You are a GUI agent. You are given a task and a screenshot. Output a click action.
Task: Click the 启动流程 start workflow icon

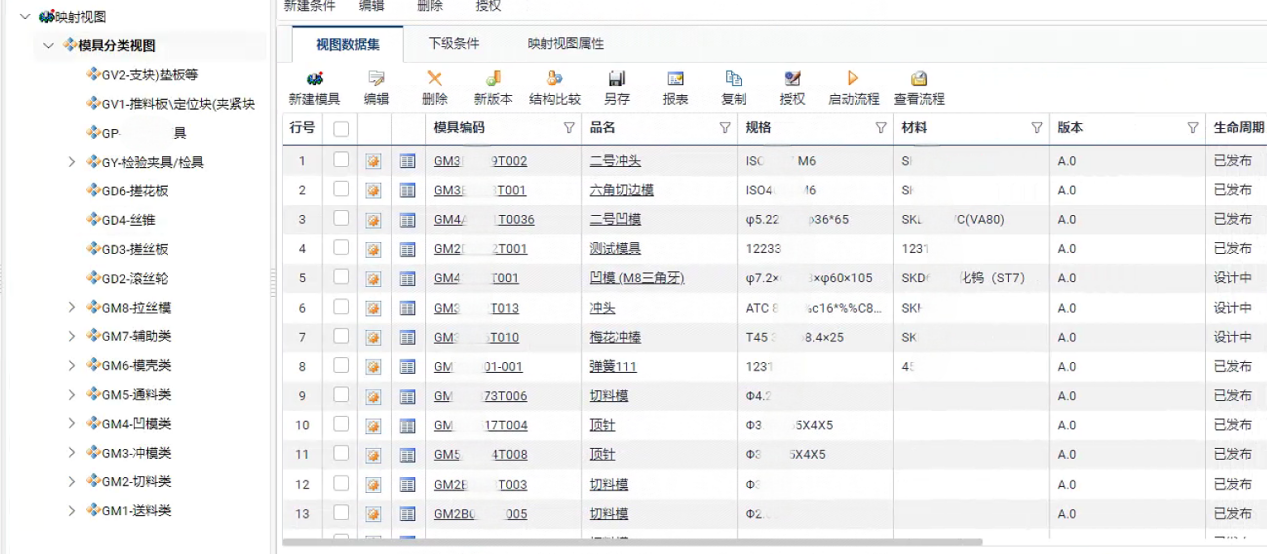coord(853,79)
